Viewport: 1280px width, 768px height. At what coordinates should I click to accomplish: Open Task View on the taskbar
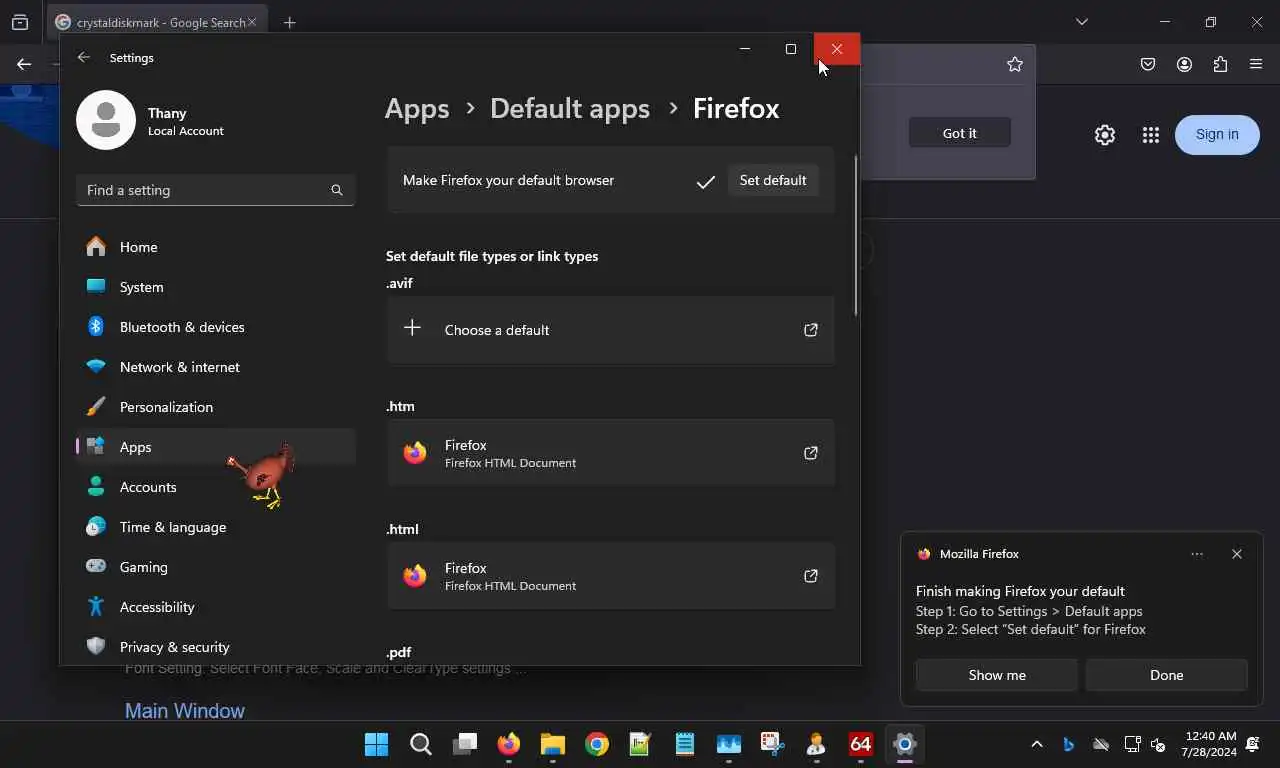(465, 744)
